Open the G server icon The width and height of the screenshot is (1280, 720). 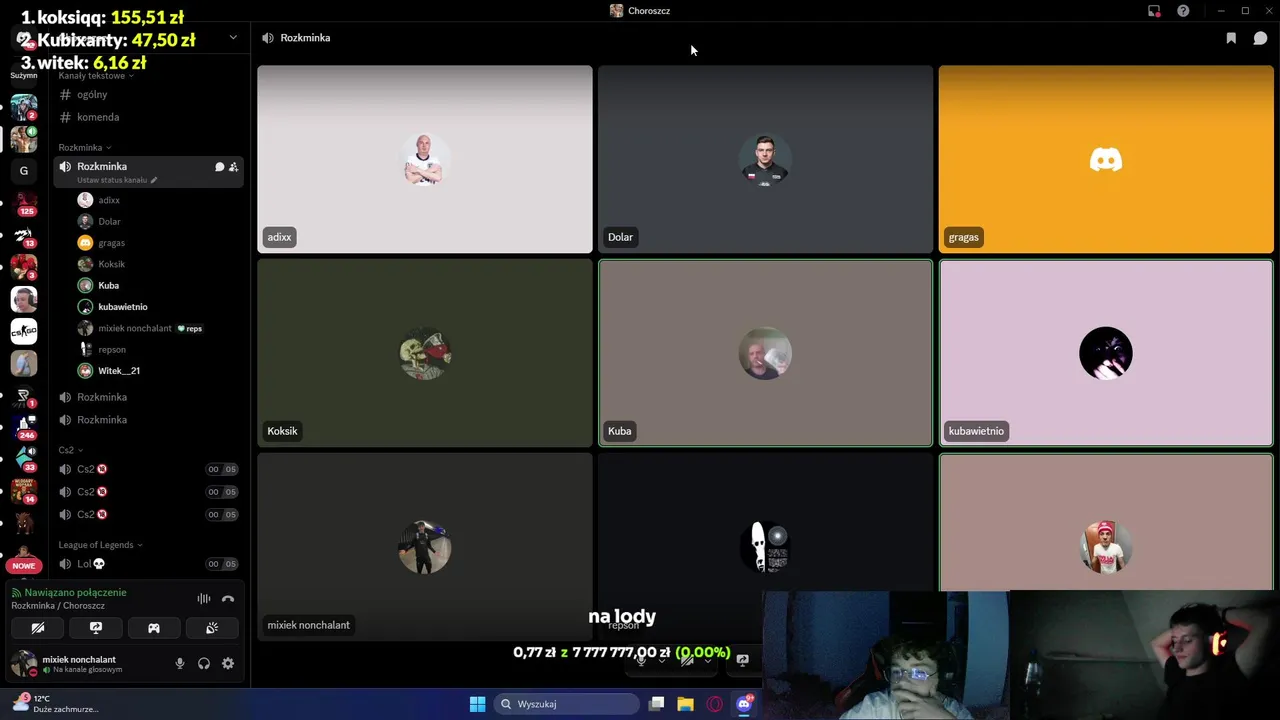24,170
